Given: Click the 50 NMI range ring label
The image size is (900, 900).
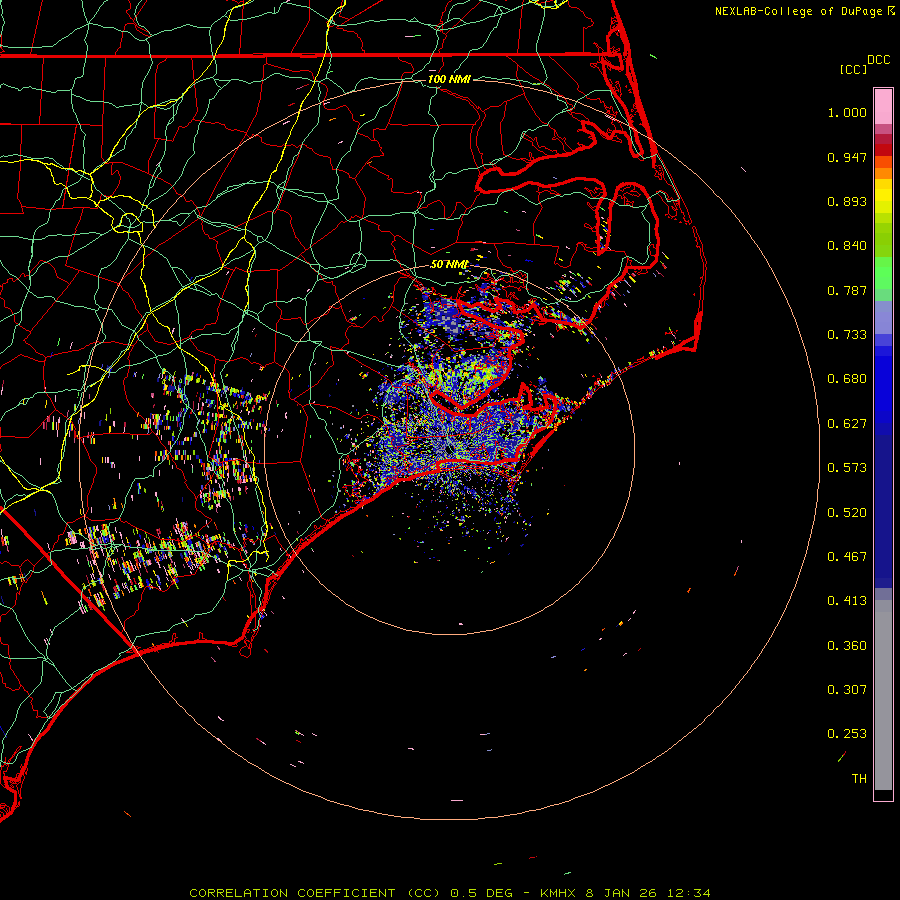Looking at the screenshot, I should (x=449, y=264).
